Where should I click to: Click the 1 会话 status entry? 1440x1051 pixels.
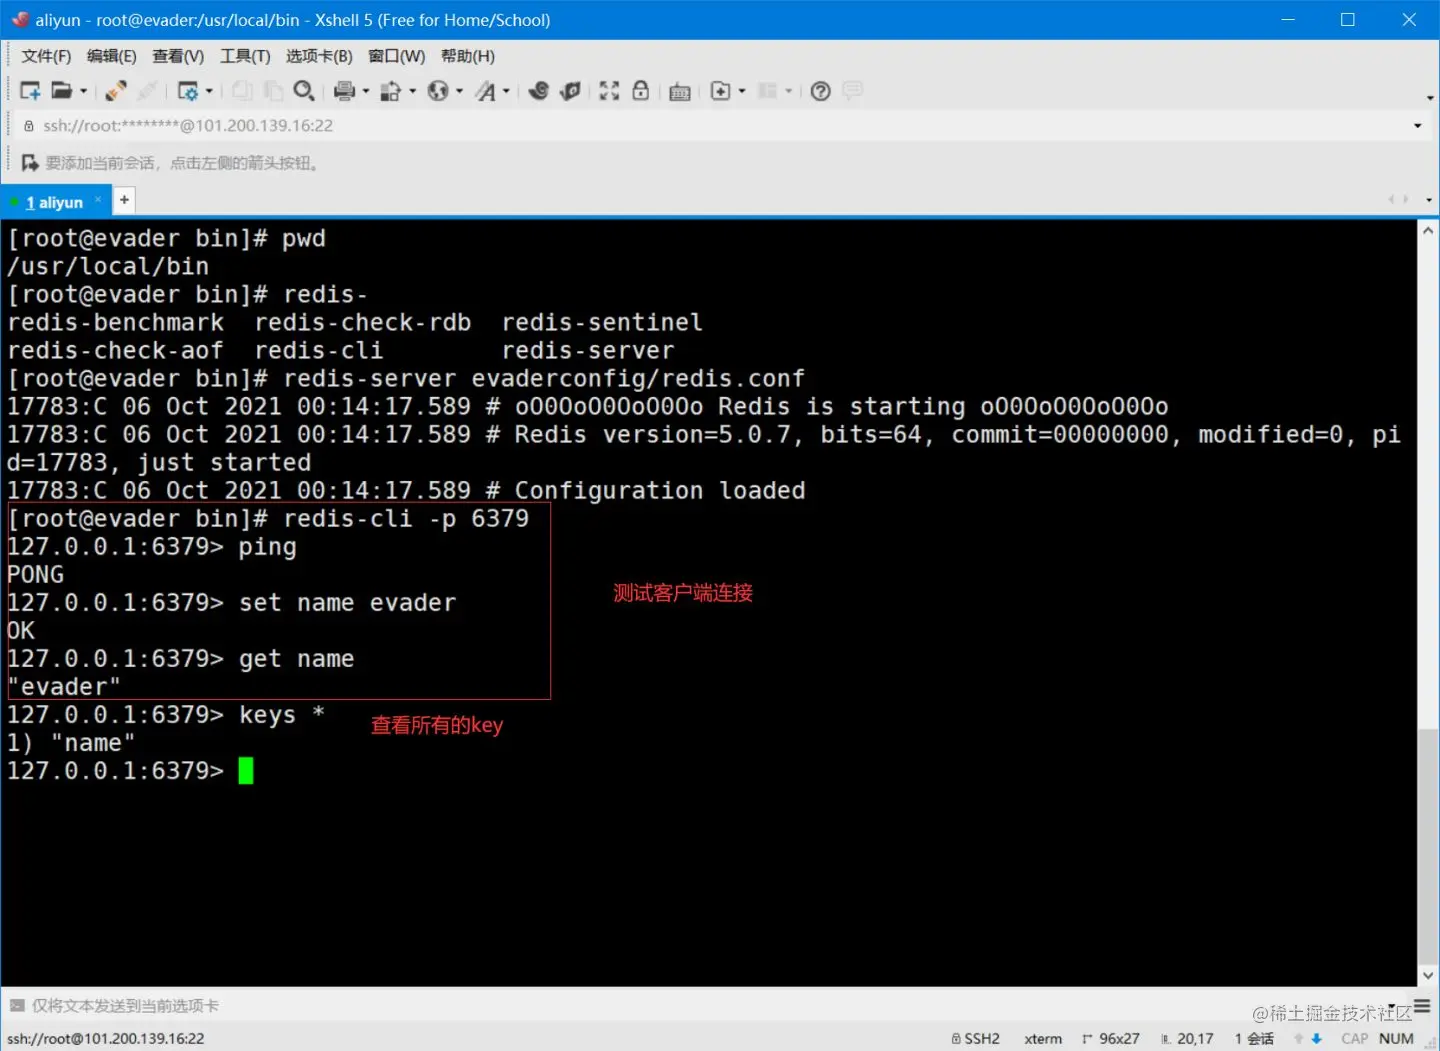[x=1254, y=1039]
